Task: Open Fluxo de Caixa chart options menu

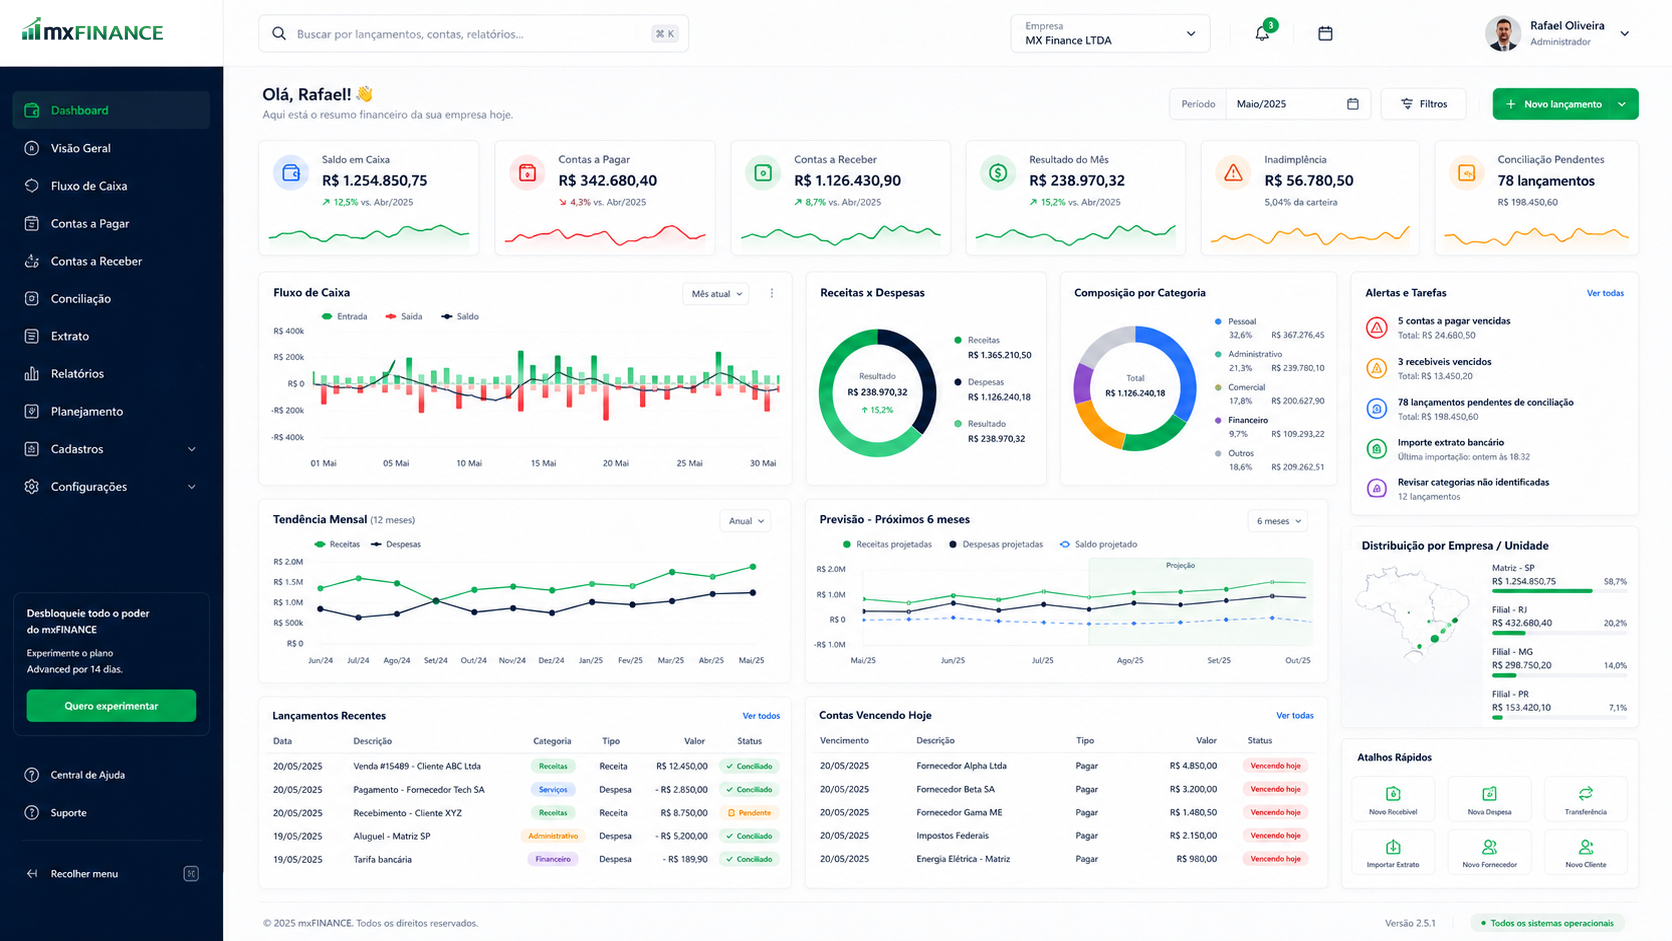Action: pyautogui.click(x=772, y=293)
